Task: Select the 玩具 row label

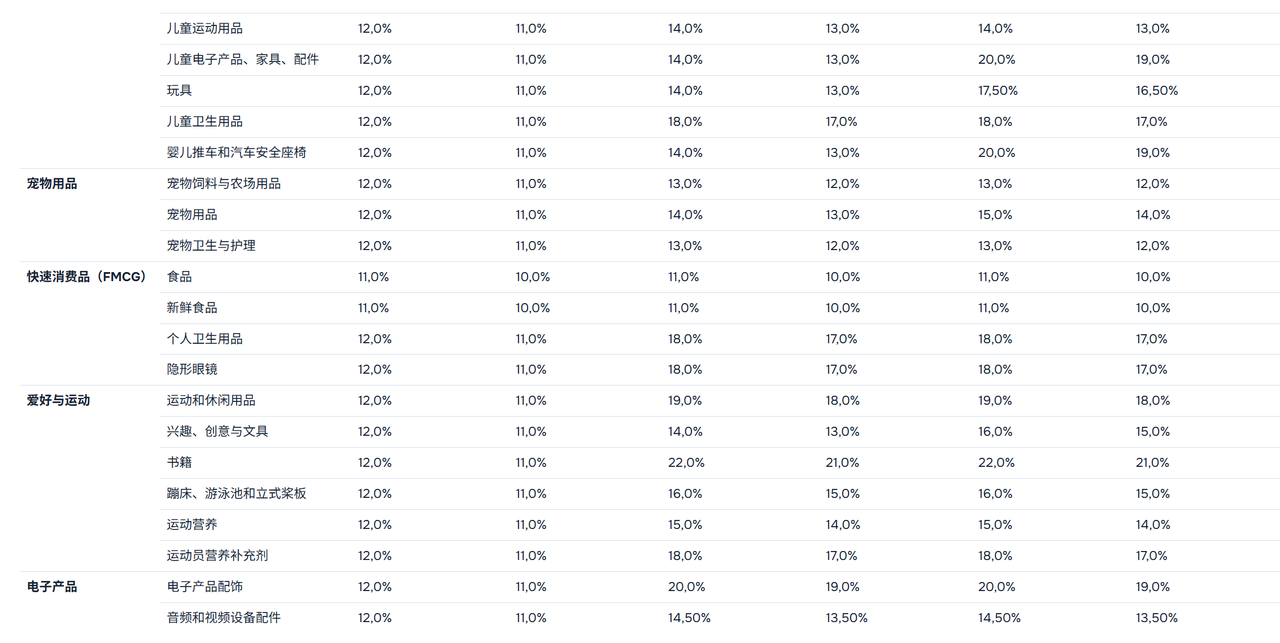Action: click(179, 91)
